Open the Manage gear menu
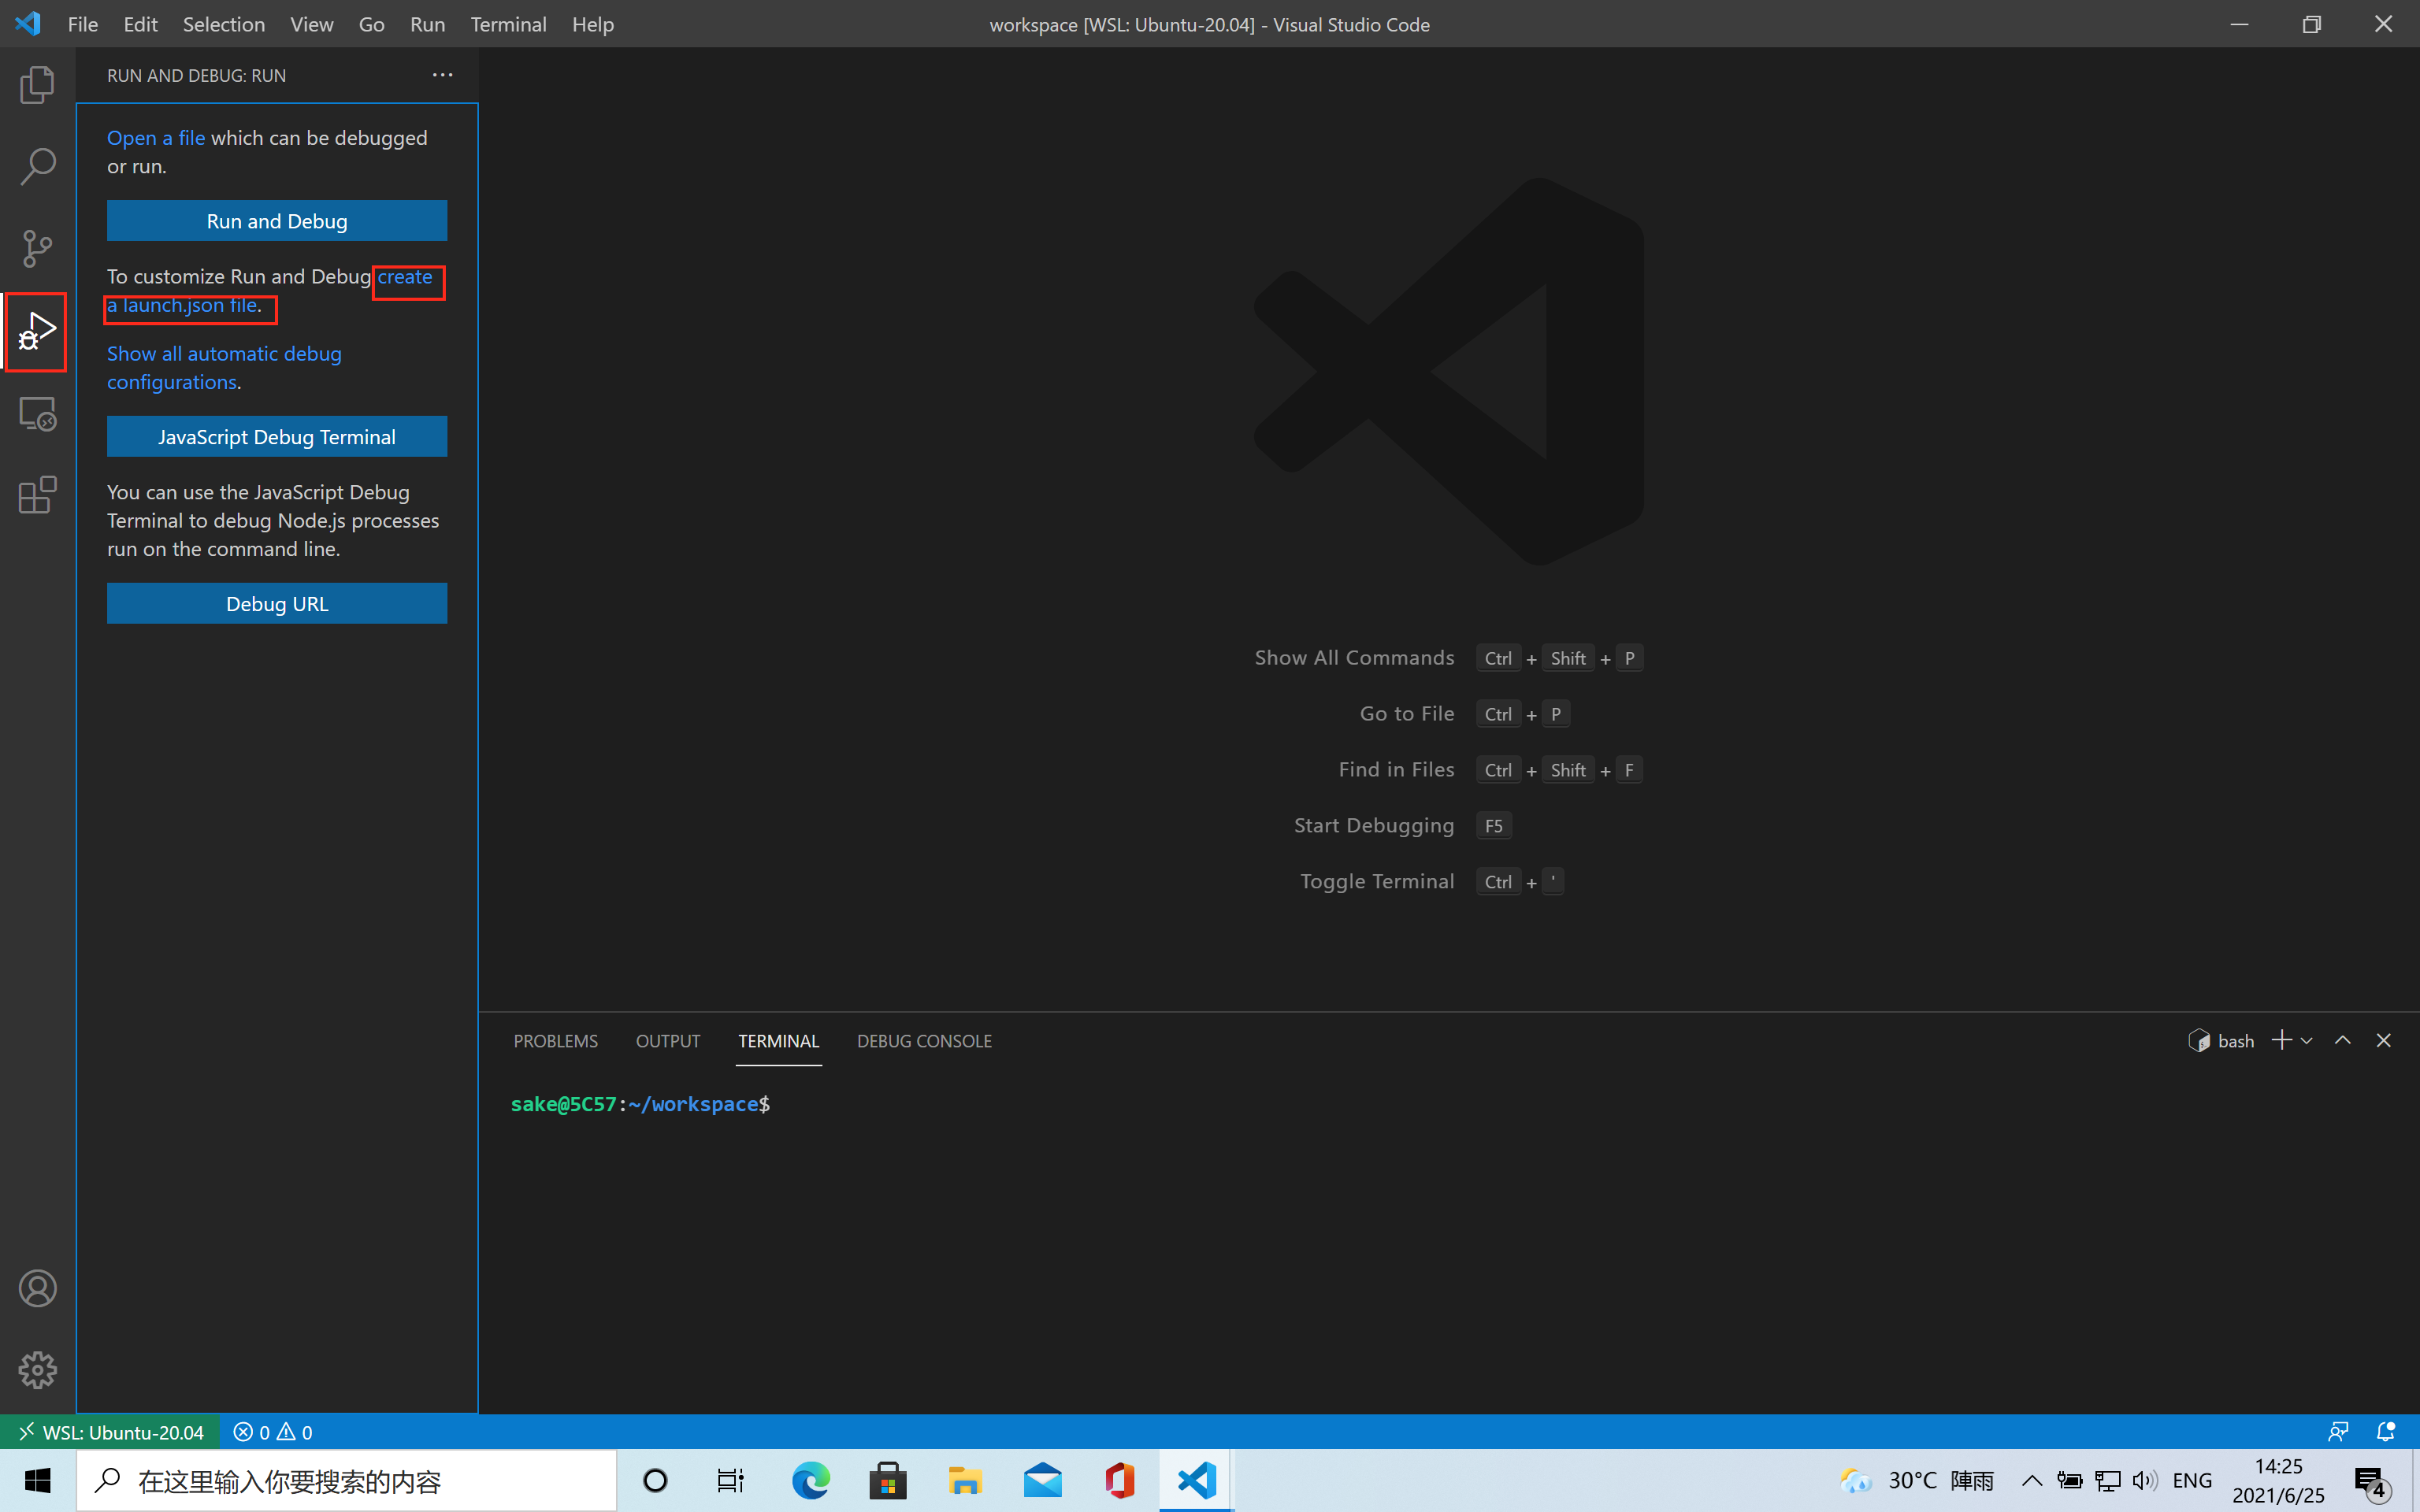2420x1512 pixels. [37, 1370]
